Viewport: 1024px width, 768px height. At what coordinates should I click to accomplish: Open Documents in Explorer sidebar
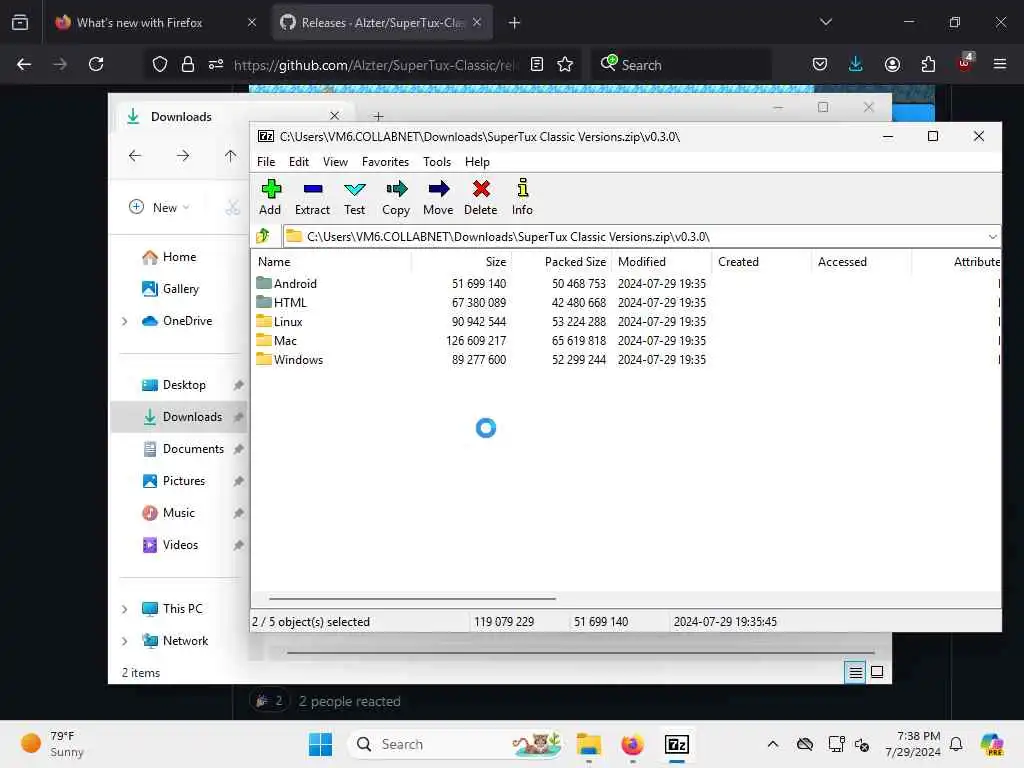click(x=184, y=449)
